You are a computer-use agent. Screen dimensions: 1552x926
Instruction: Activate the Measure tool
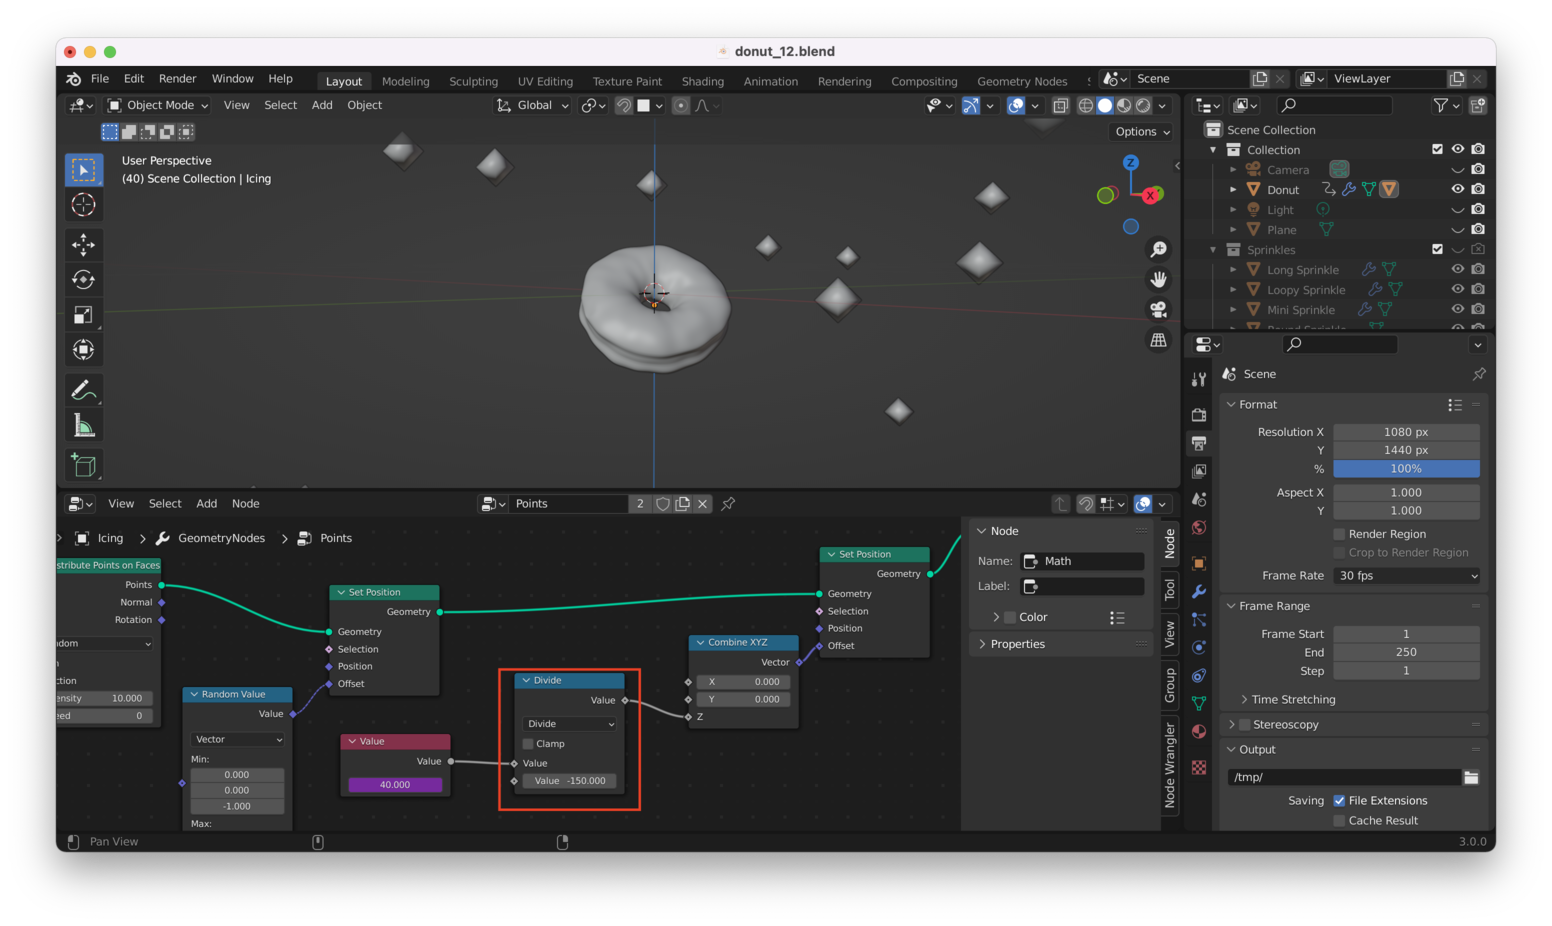84,426
